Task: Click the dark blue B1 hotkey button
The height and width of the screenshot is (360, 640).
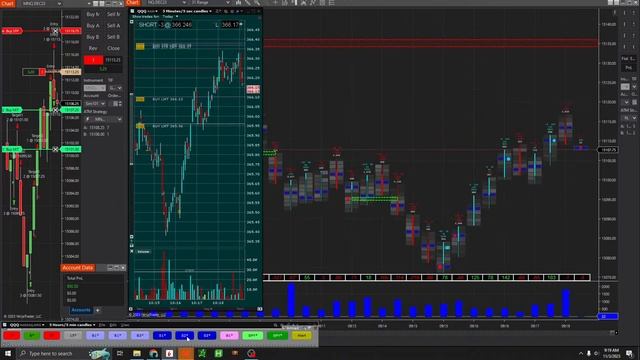Action: [162, 336]
